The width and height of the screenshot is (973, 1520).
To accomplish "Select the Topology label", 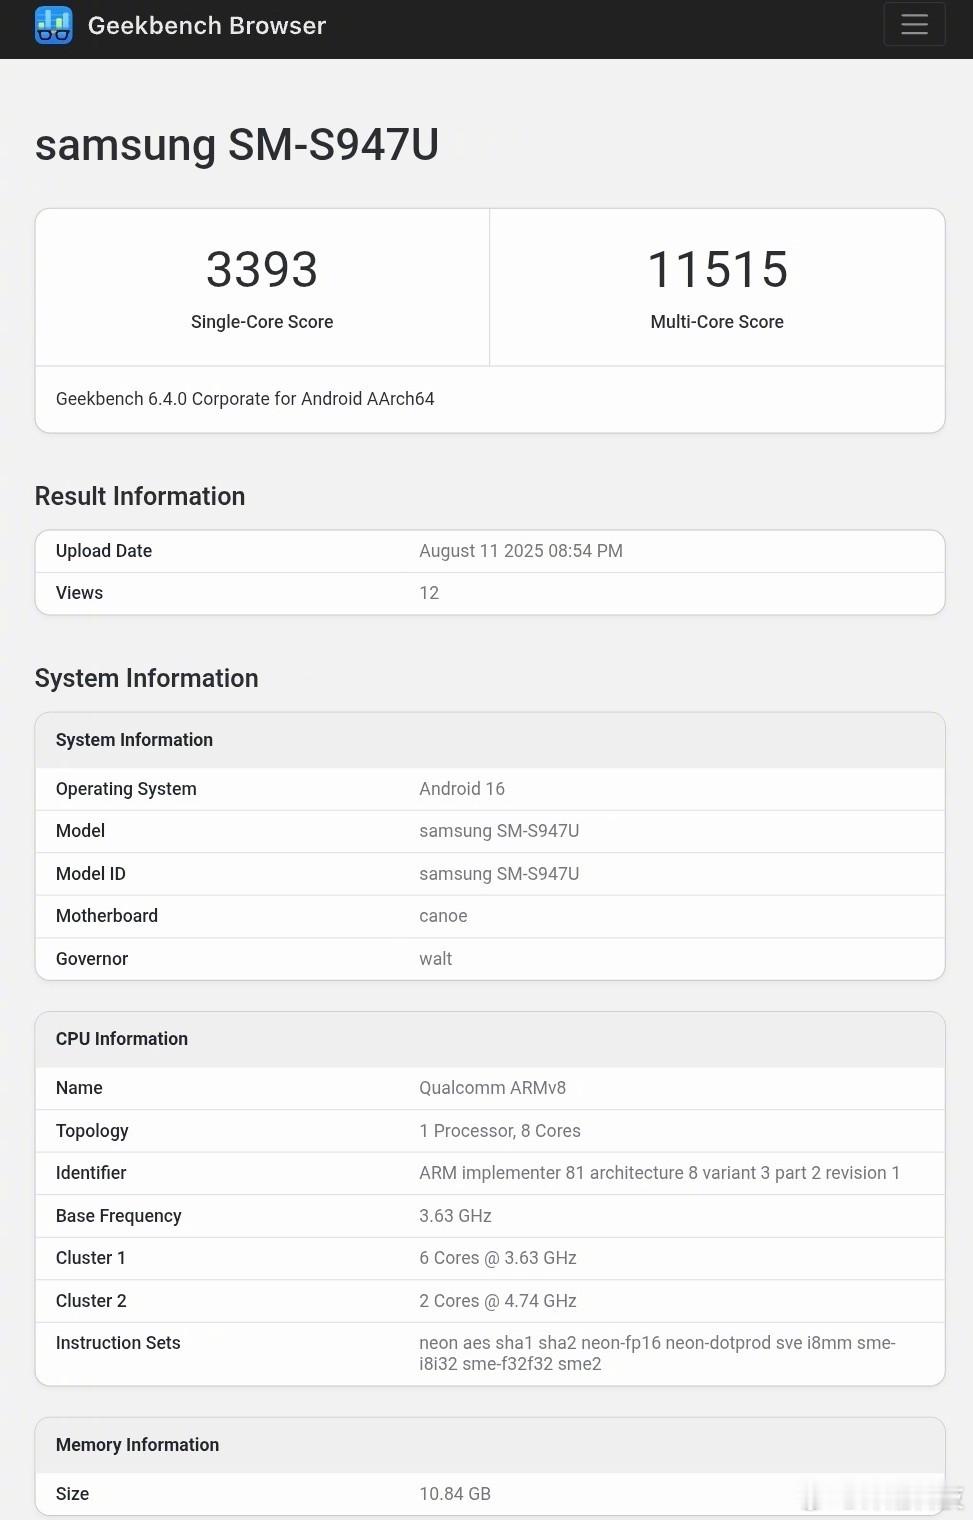I will click(92, 1131).
